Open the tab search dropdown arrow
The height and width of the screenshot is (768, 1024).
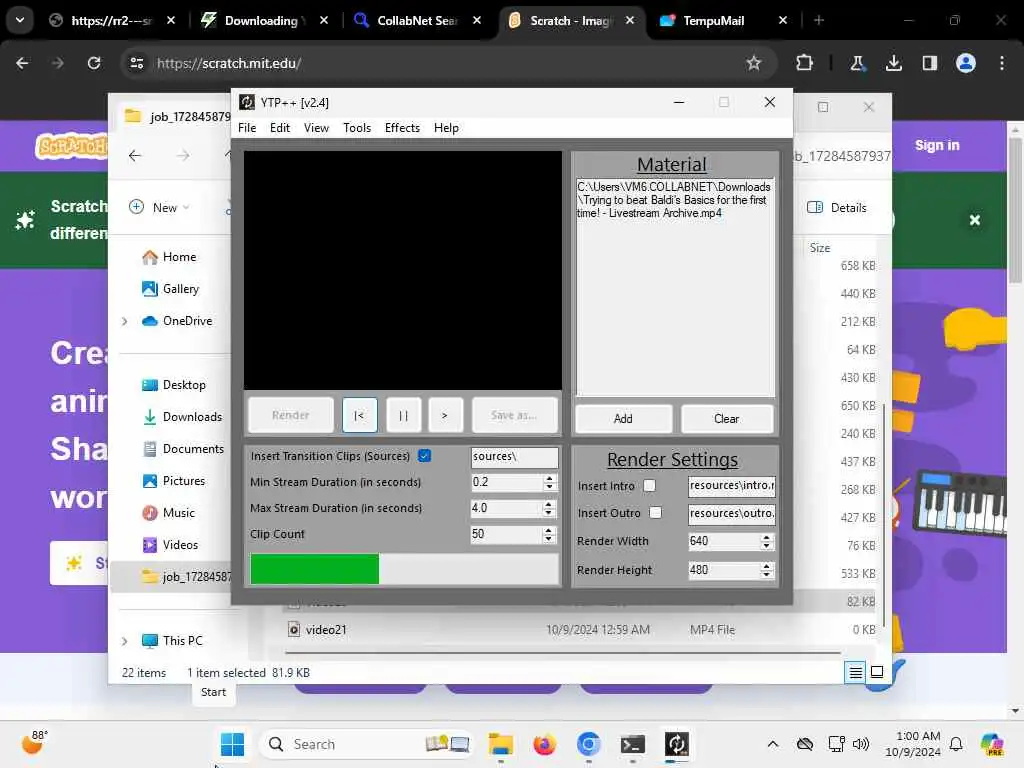click(20, 20)
